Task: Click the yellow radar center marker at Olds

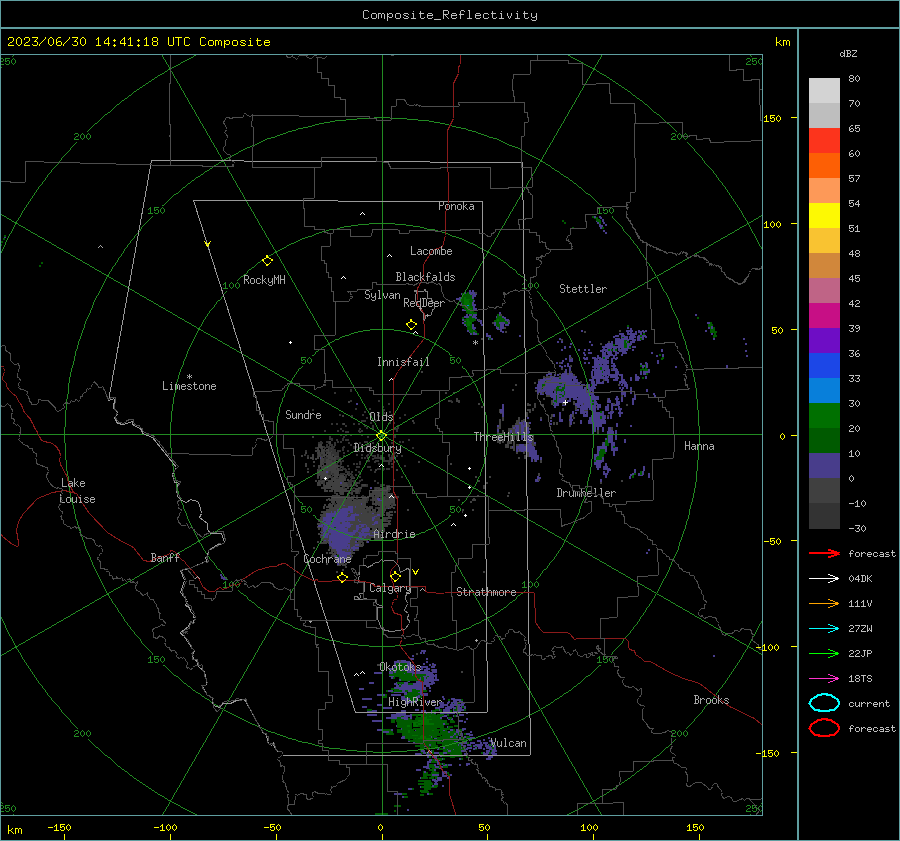Action: 381,436
